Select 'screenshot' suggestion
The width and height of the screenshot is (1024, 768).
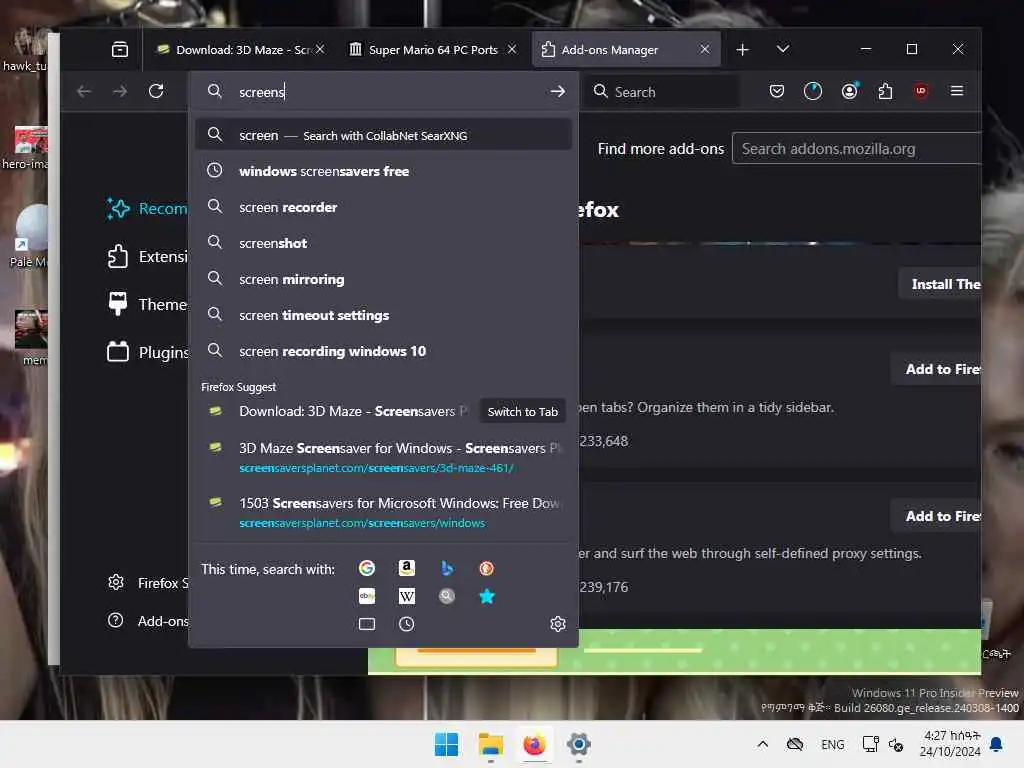point(383,243)
